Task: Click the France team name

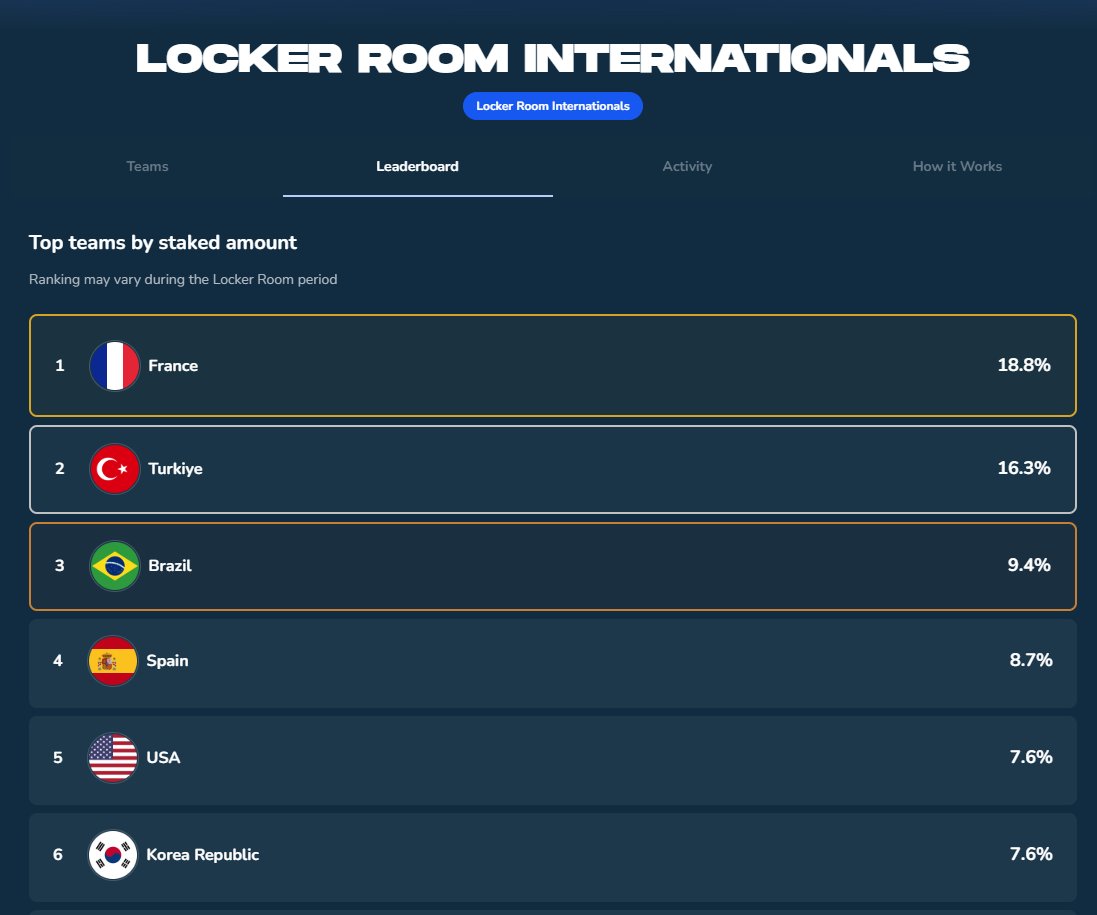Action: (173, 366)
